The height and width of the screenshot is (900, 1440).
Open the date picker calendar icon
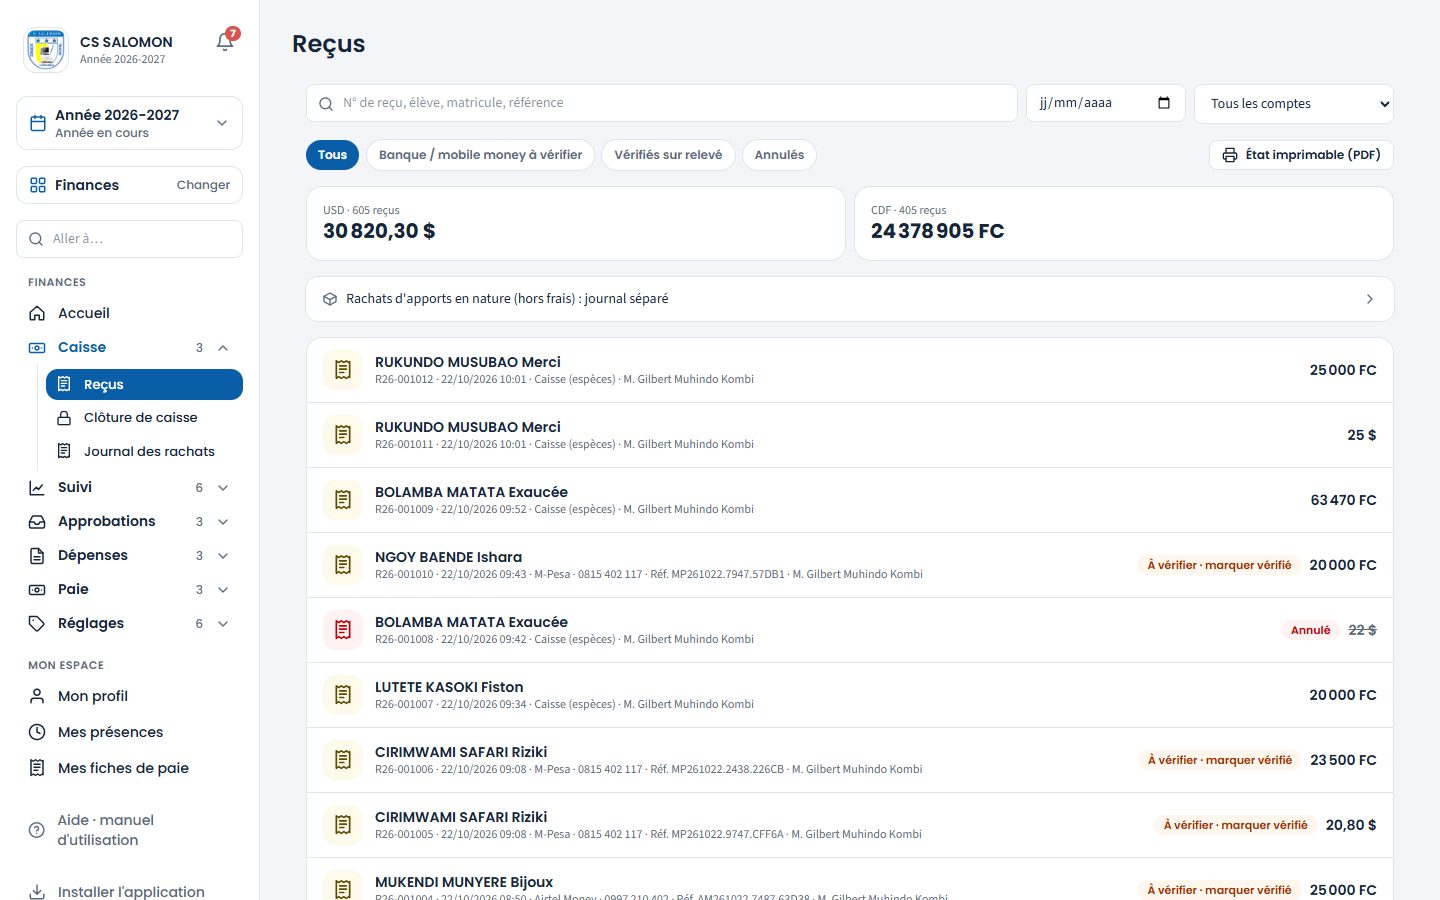tap(1164, 103)
